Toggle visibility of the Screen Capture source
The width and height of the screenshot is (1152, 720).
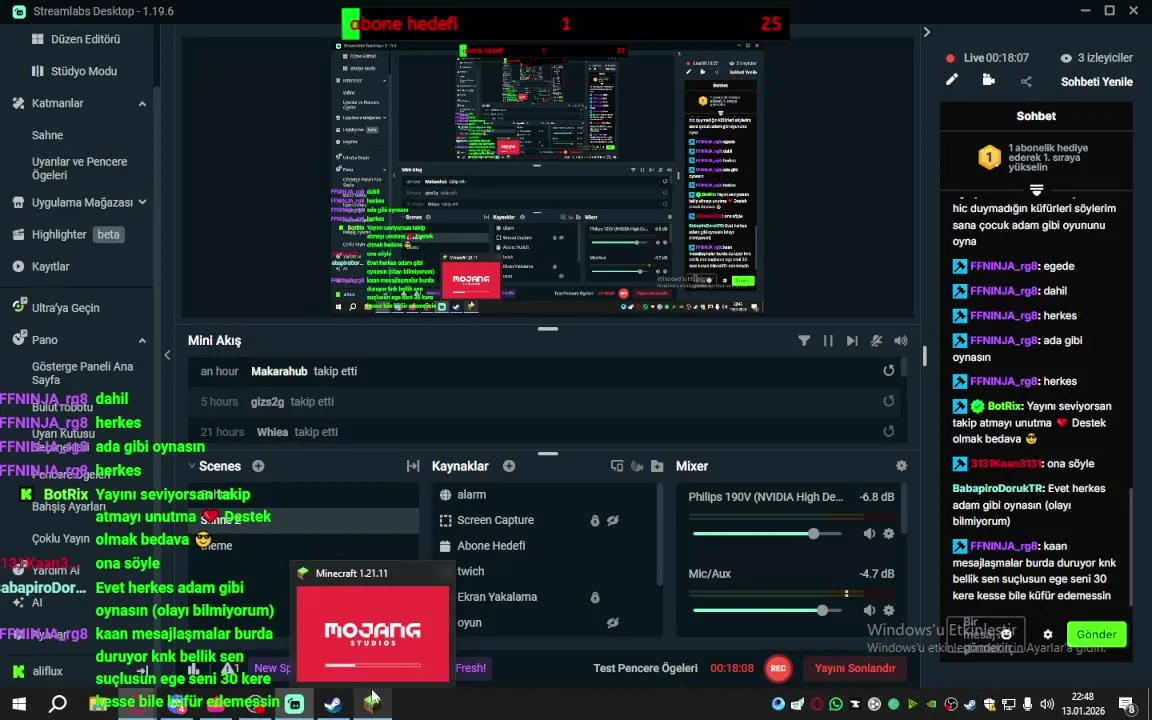pos(613,520)
